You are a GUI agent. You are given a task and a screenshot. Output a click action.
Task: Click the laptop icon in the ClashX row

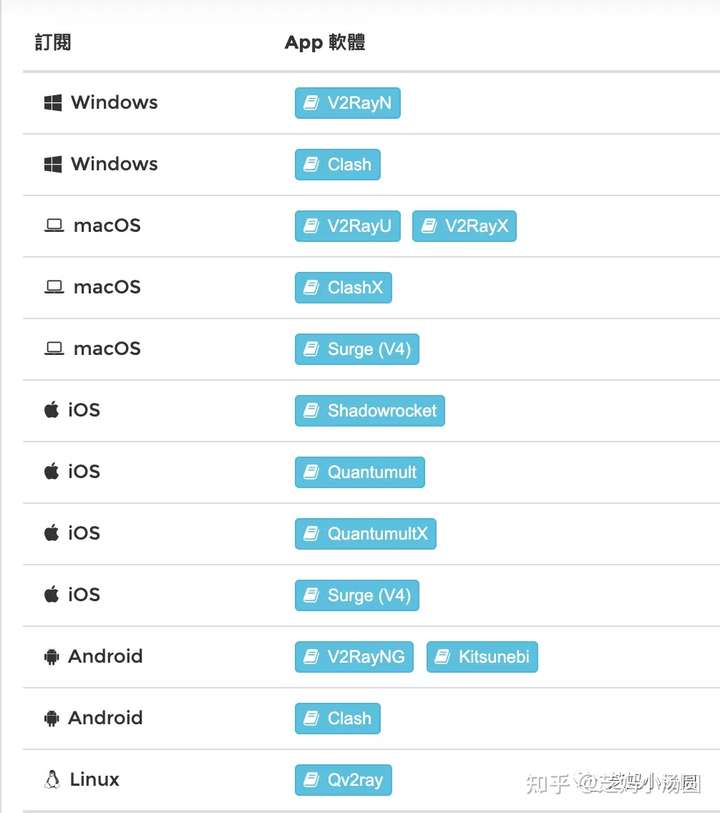click(x=54, y=288)
